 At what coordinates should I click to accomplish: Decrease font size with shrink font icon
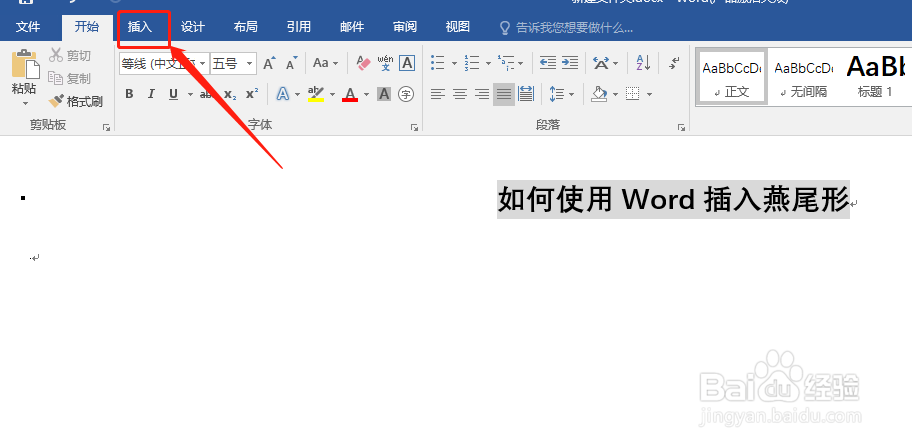tap(291, 63)
